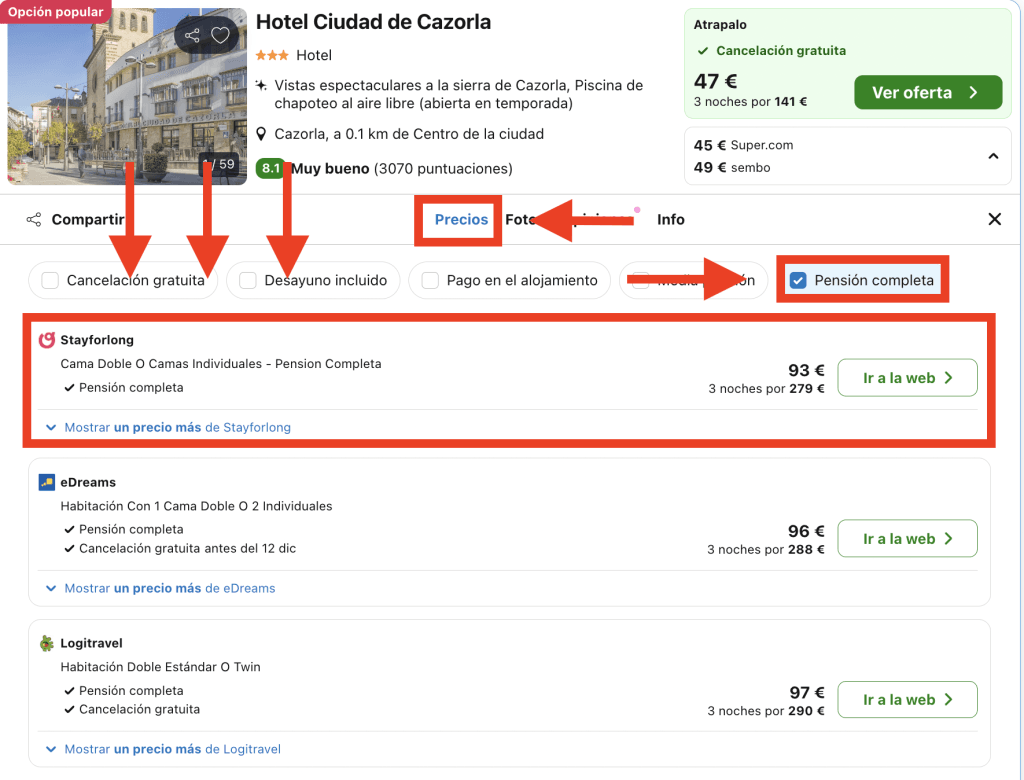Open the Info tab

670,220
